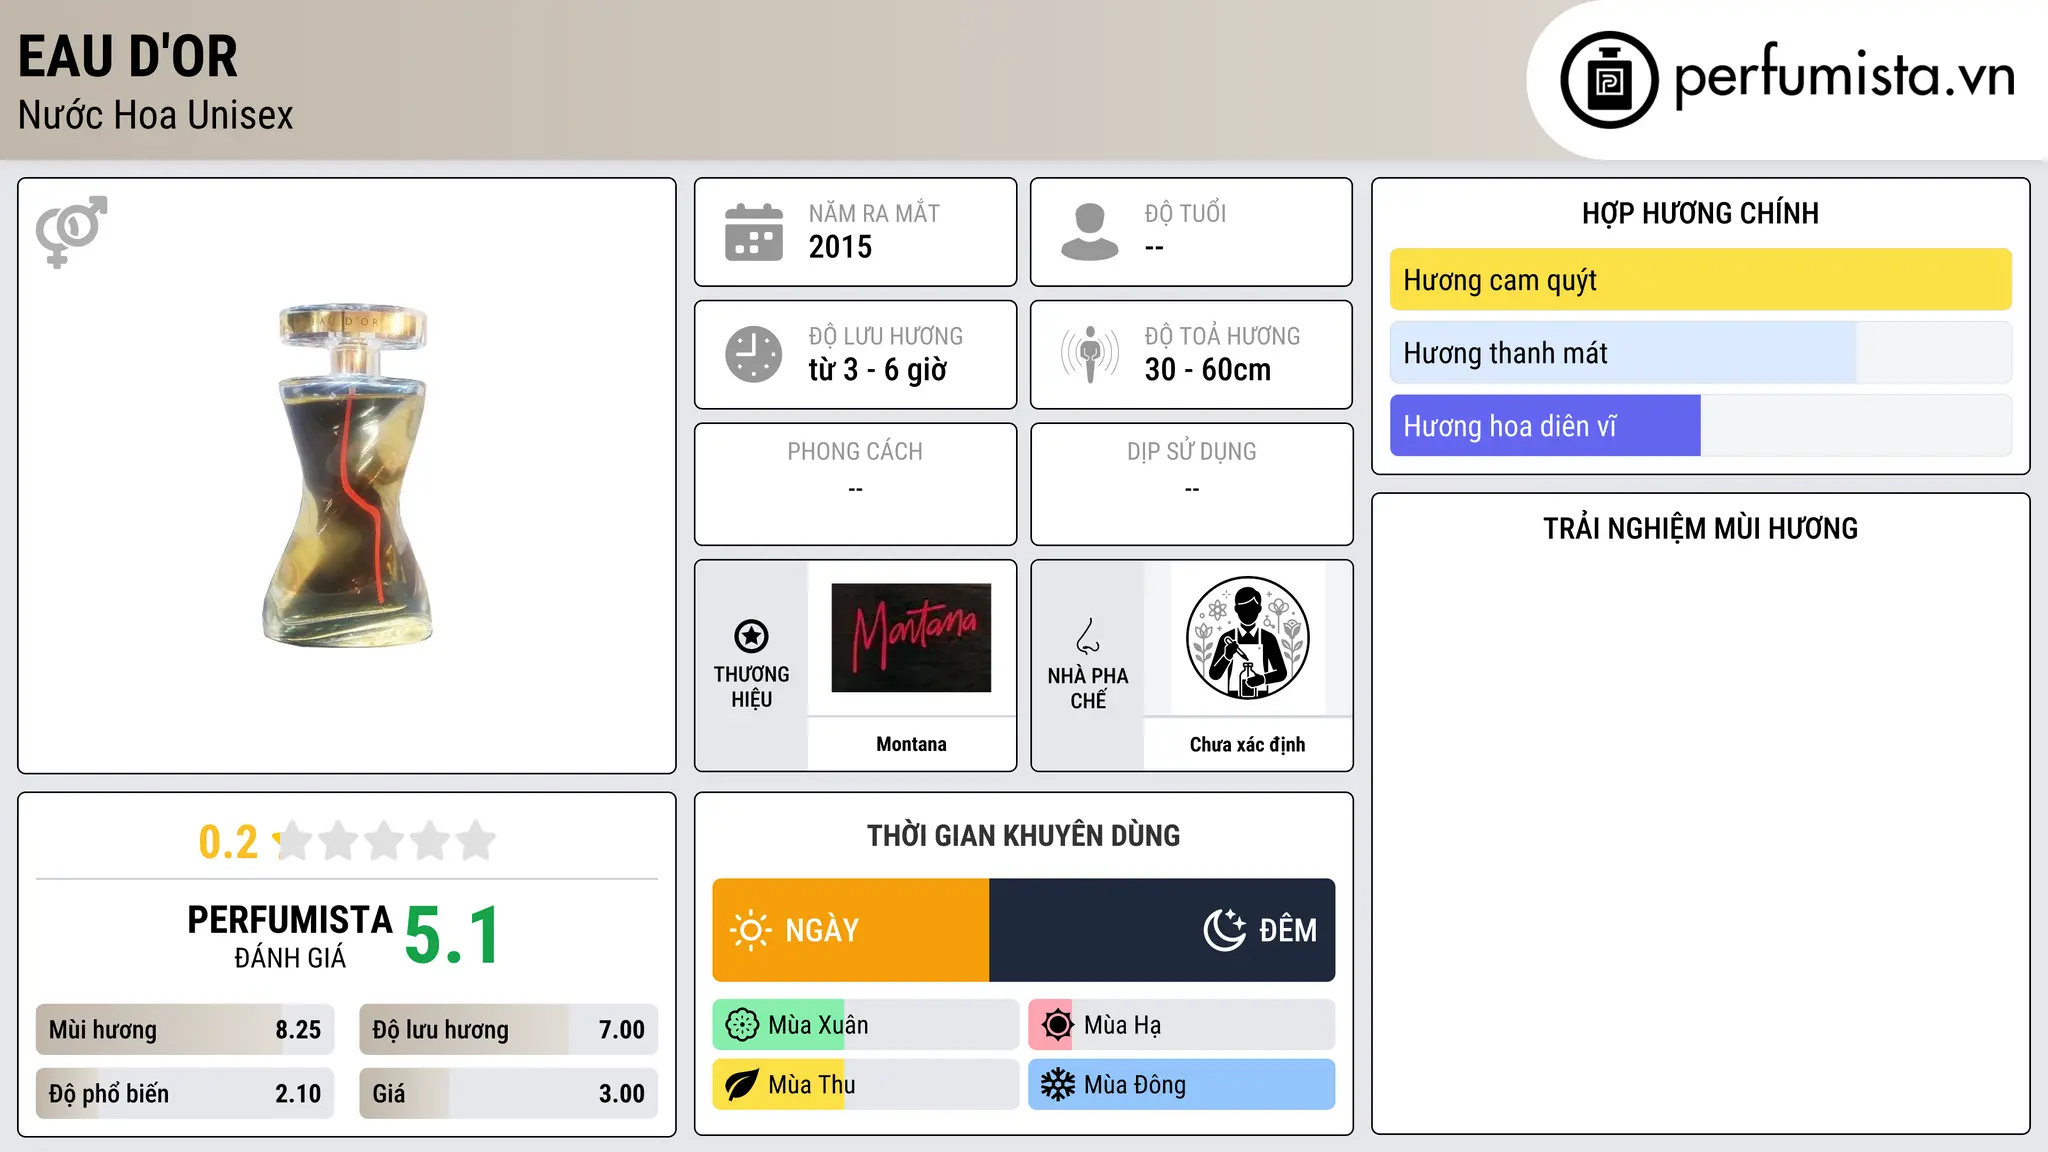This screenshot has width=2048, height=1152.
Task: Click the Giá score bar
Action: (x=509, y=1094)
